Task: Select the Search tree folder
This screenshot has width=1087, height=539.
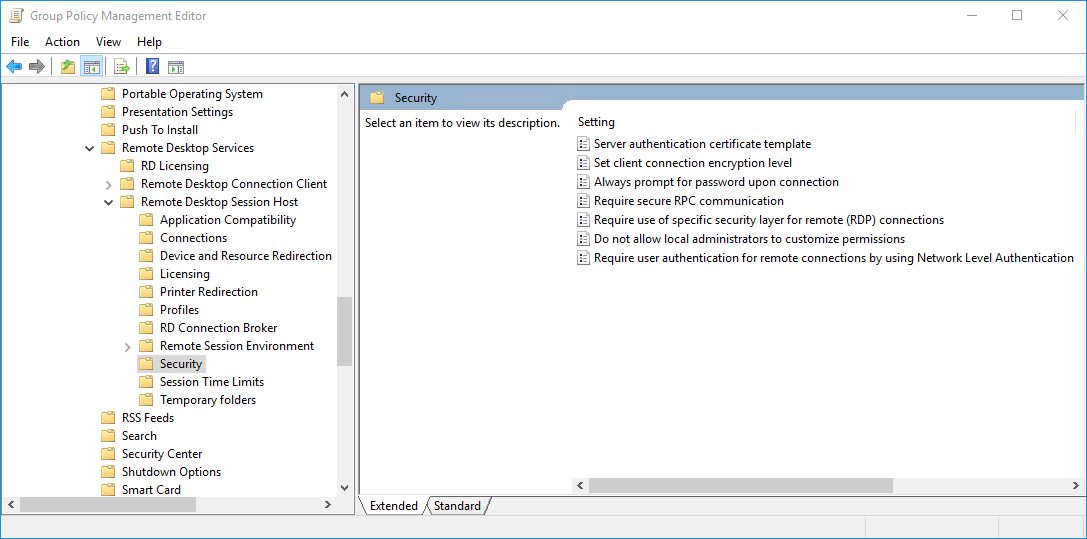Action: (139, 436)
